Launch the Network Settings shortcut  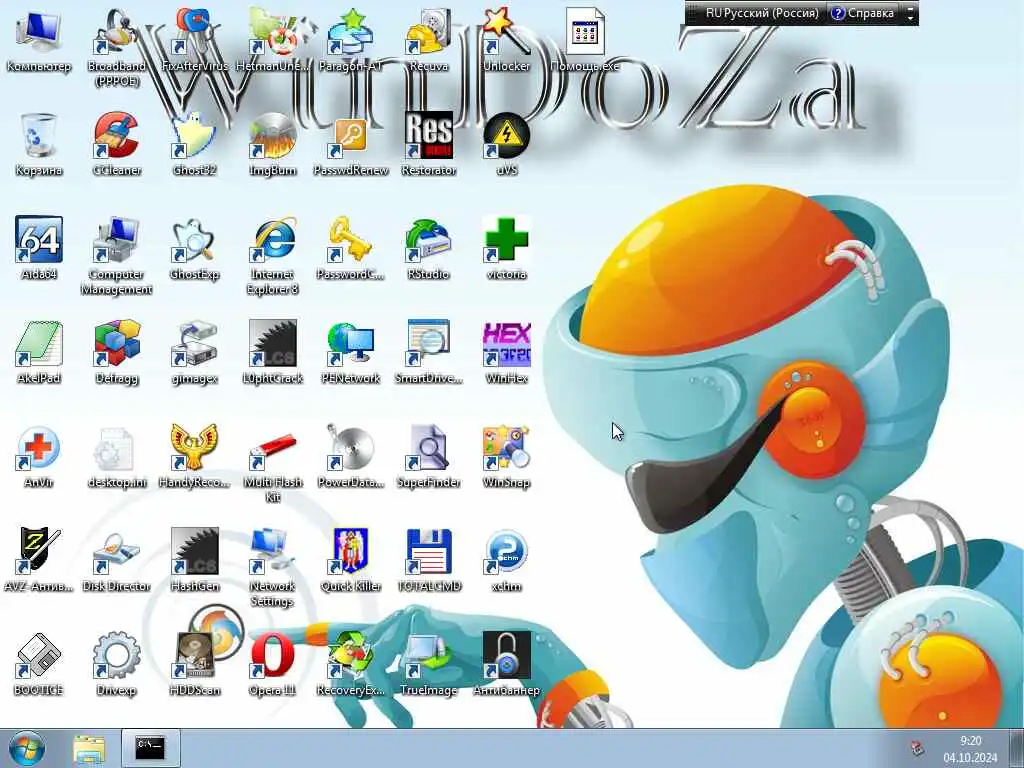(x=272, y=568)
